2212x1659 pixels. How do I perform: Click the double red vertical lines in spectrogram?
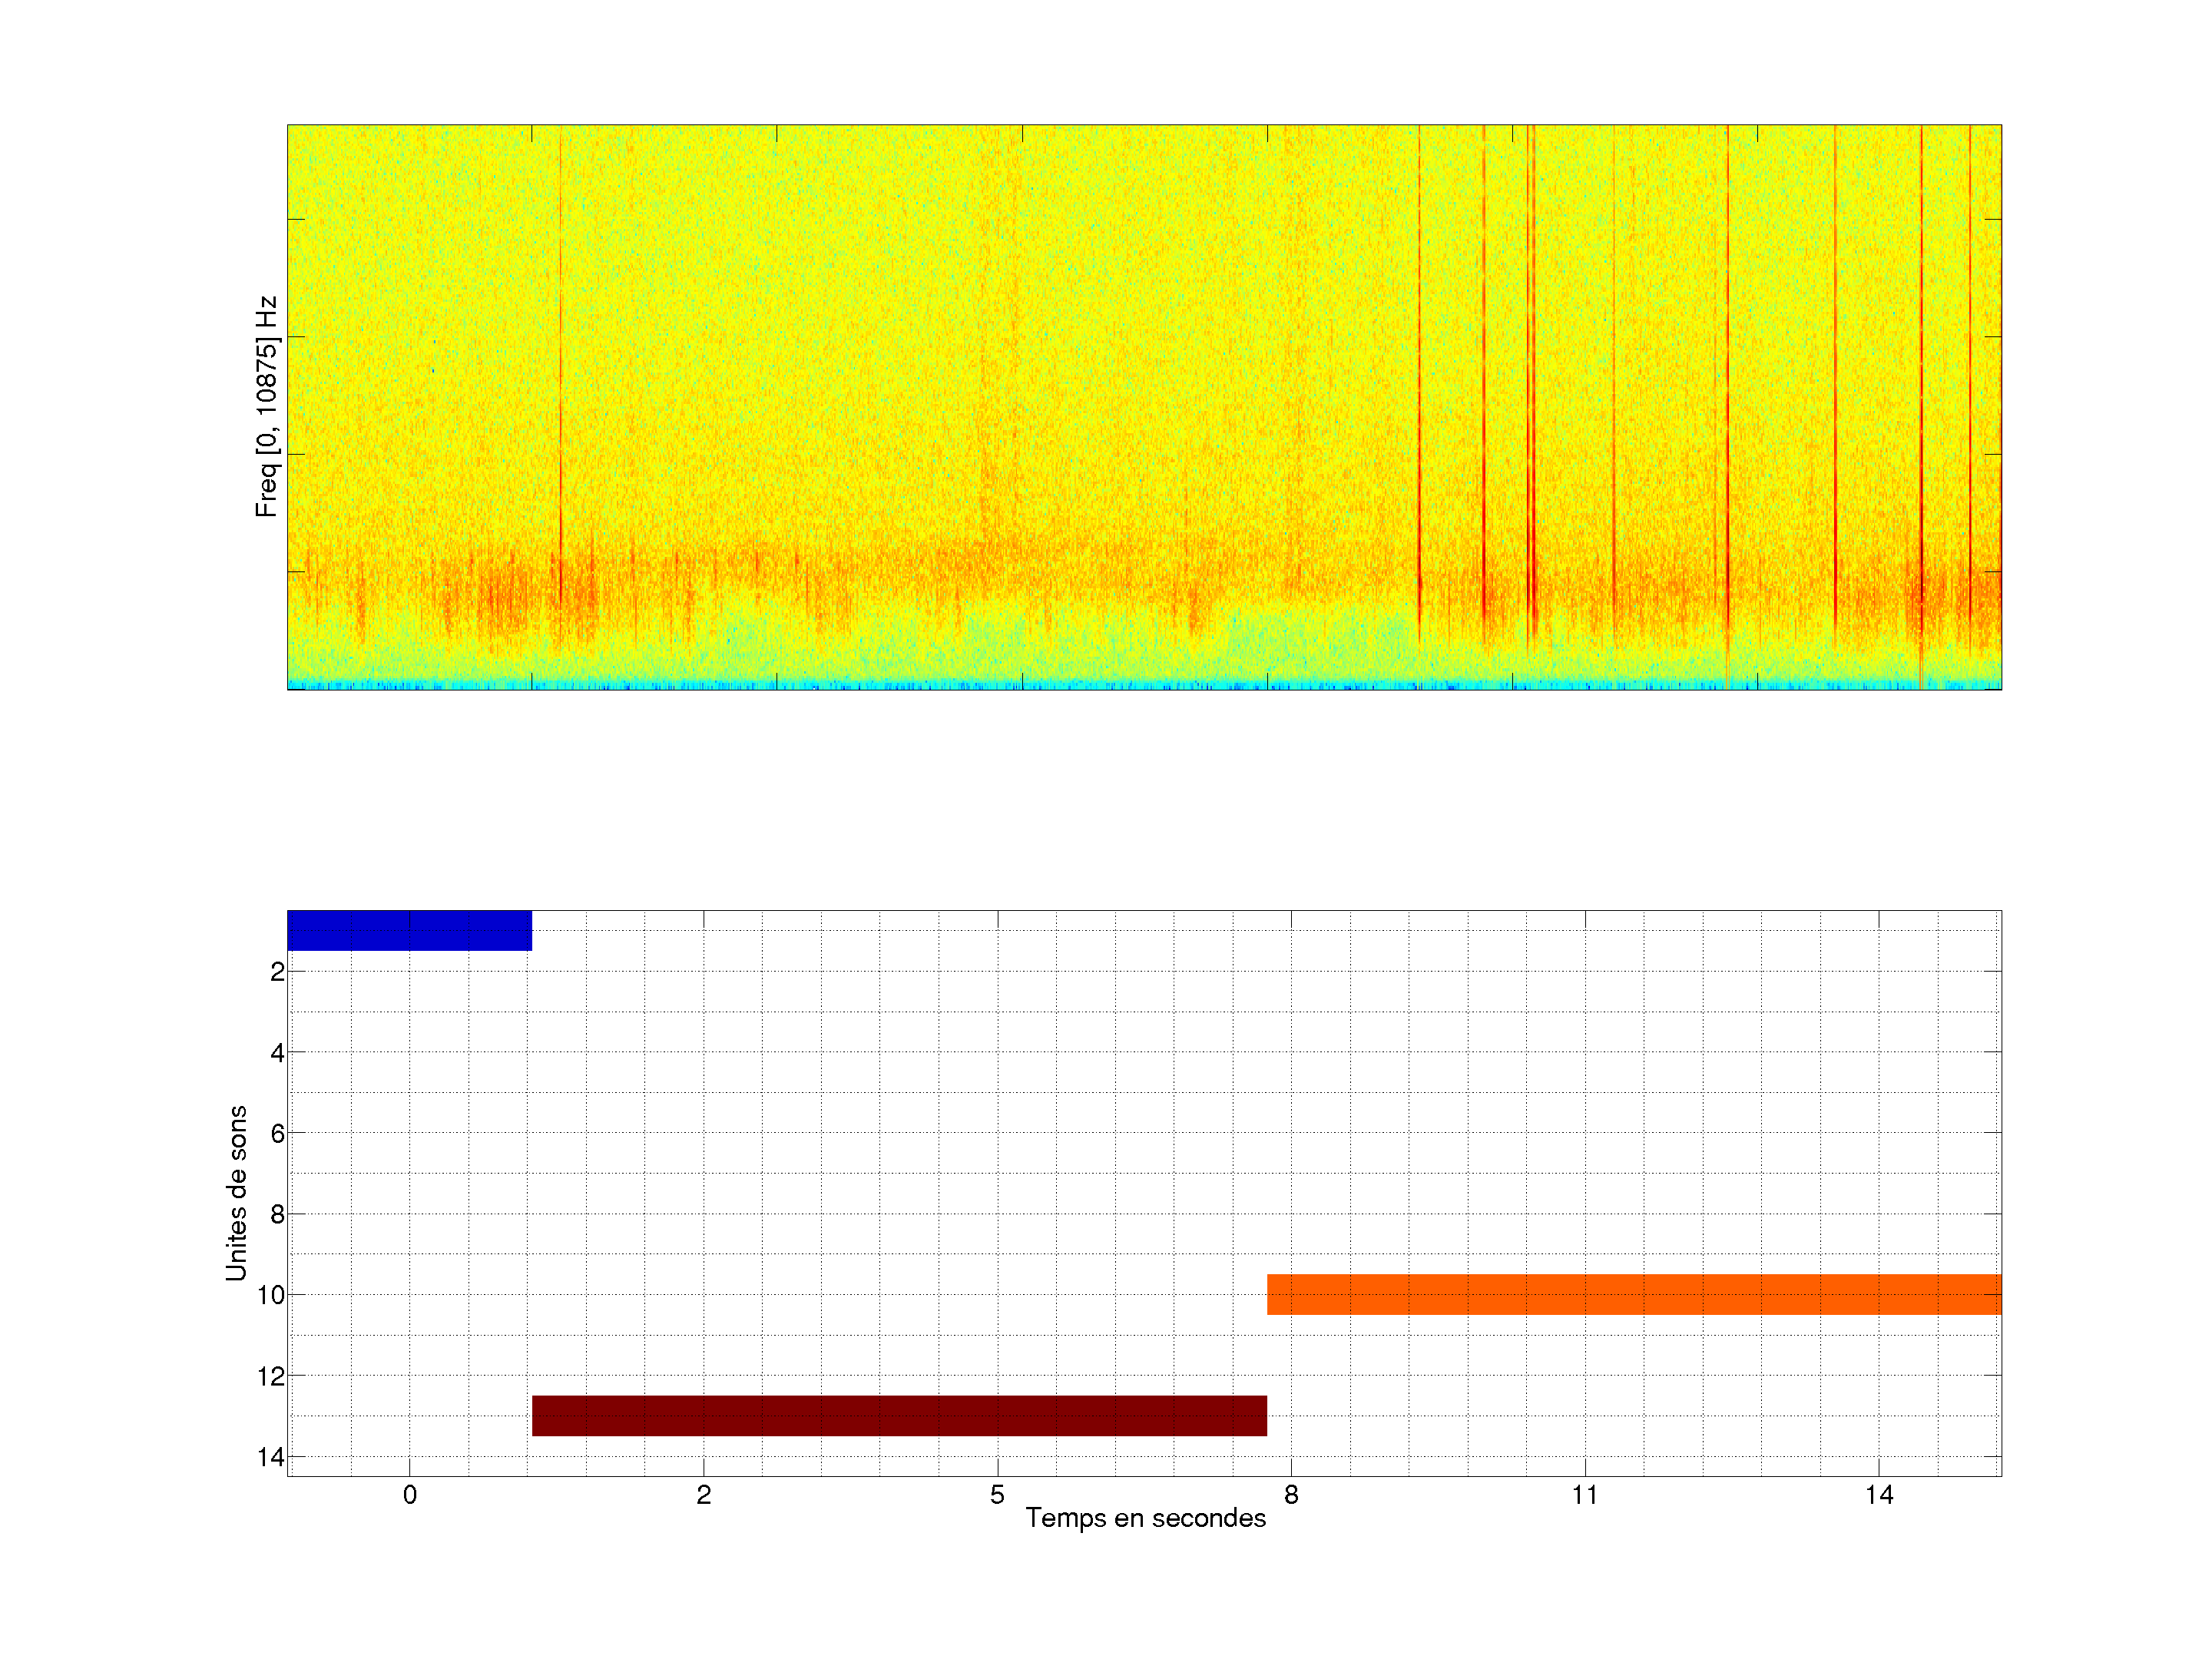click(1531, 400)
